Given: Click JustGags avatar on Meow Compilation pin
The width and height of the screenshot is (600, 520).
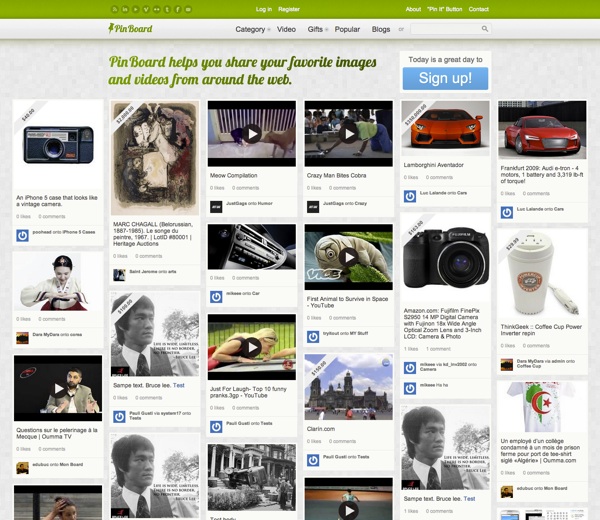Looking at the screenshot, I should (216, 207).
